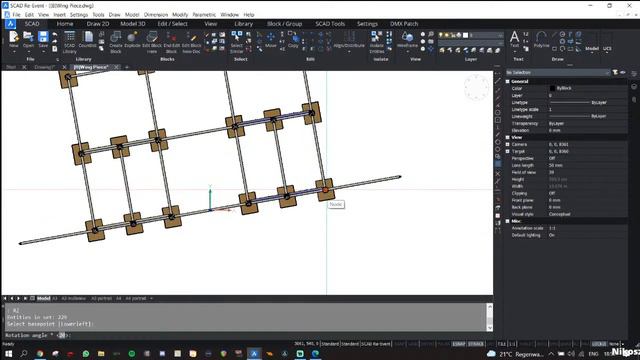
Task: Collapse the View properties section
Action: tap(508, 138)
